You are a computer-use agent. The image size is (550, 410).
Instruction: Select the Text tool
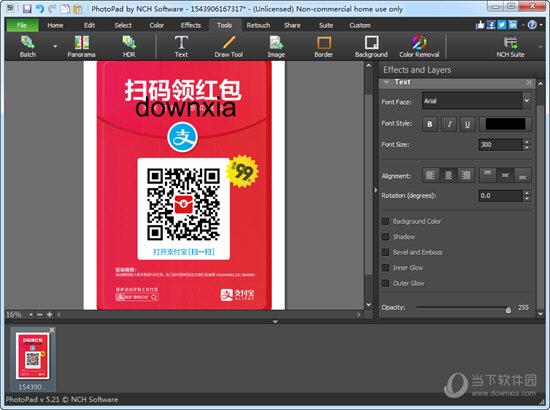[181, 47]
